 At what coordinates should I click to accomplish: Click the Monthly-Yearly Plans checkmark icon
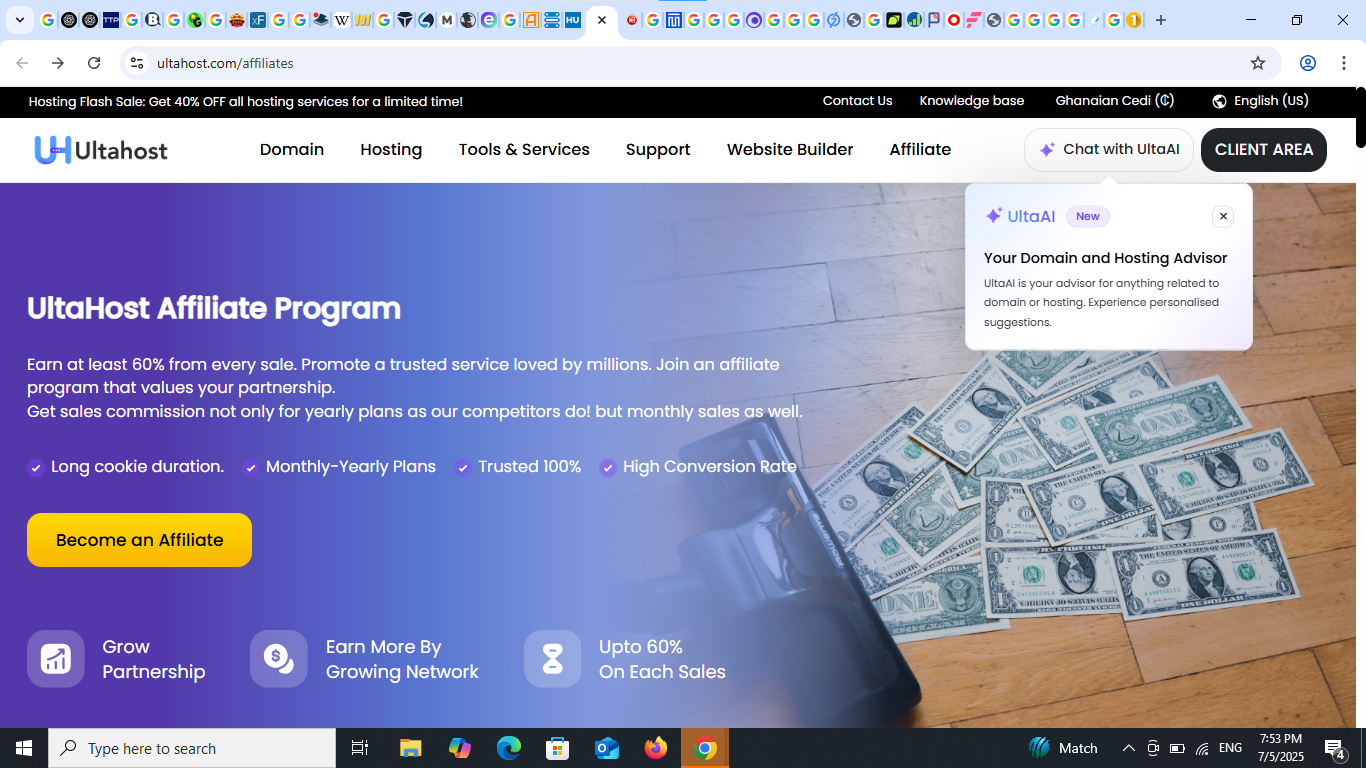click(251, 467)
